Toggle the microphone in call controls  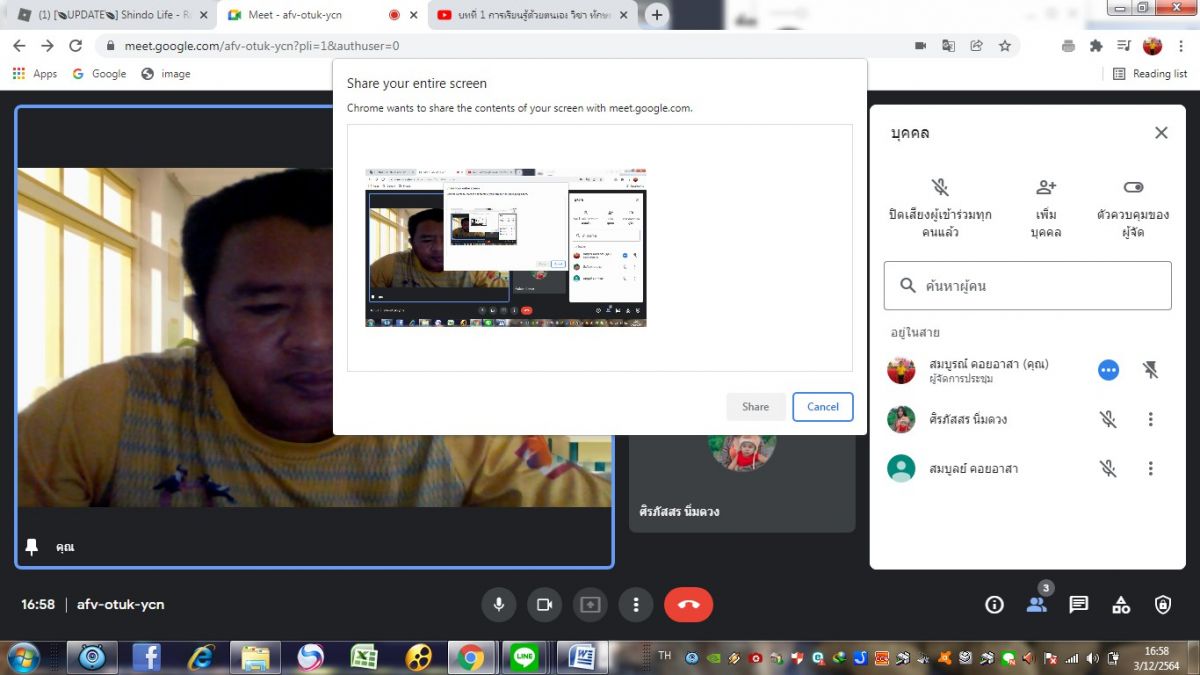tap(498, 604)
